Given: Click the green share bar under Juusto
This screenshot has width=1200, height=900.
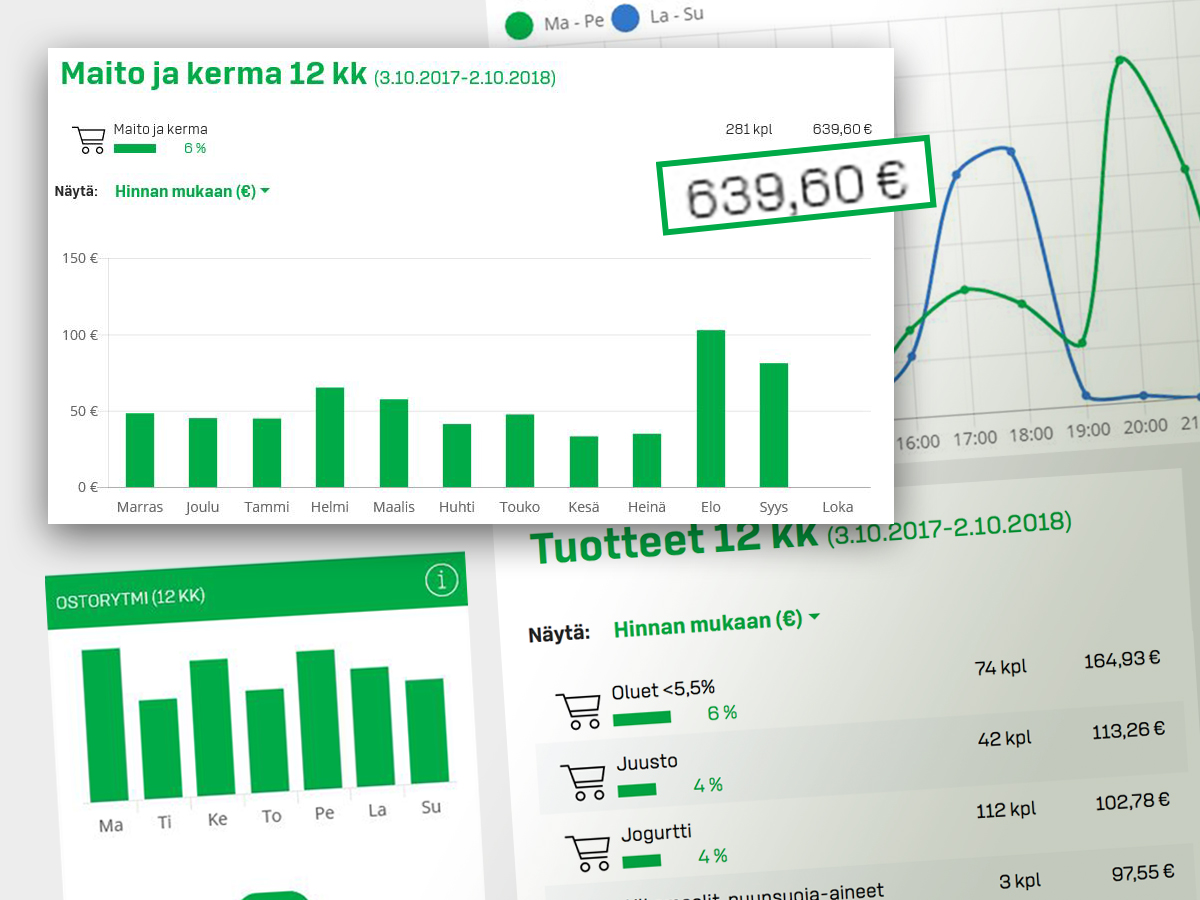Looking at the screenshot, I should click(x=637, y=789).
